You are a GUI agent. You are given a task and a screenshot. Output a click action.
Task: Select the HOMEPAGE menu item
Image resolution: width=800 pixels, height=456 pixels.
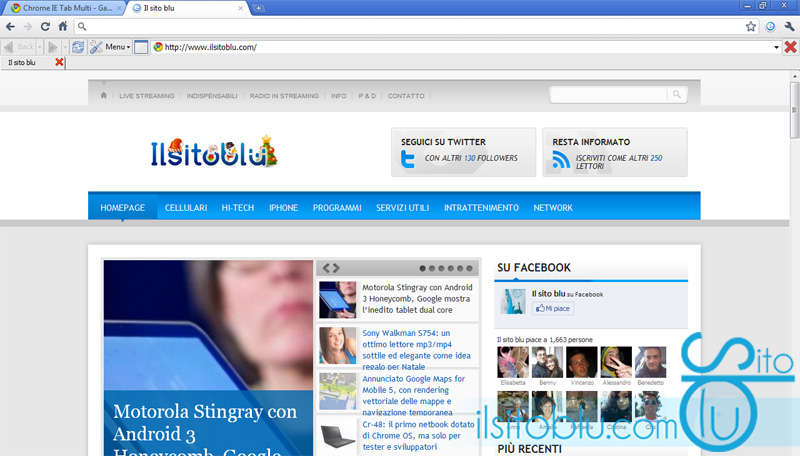[122, 208]
